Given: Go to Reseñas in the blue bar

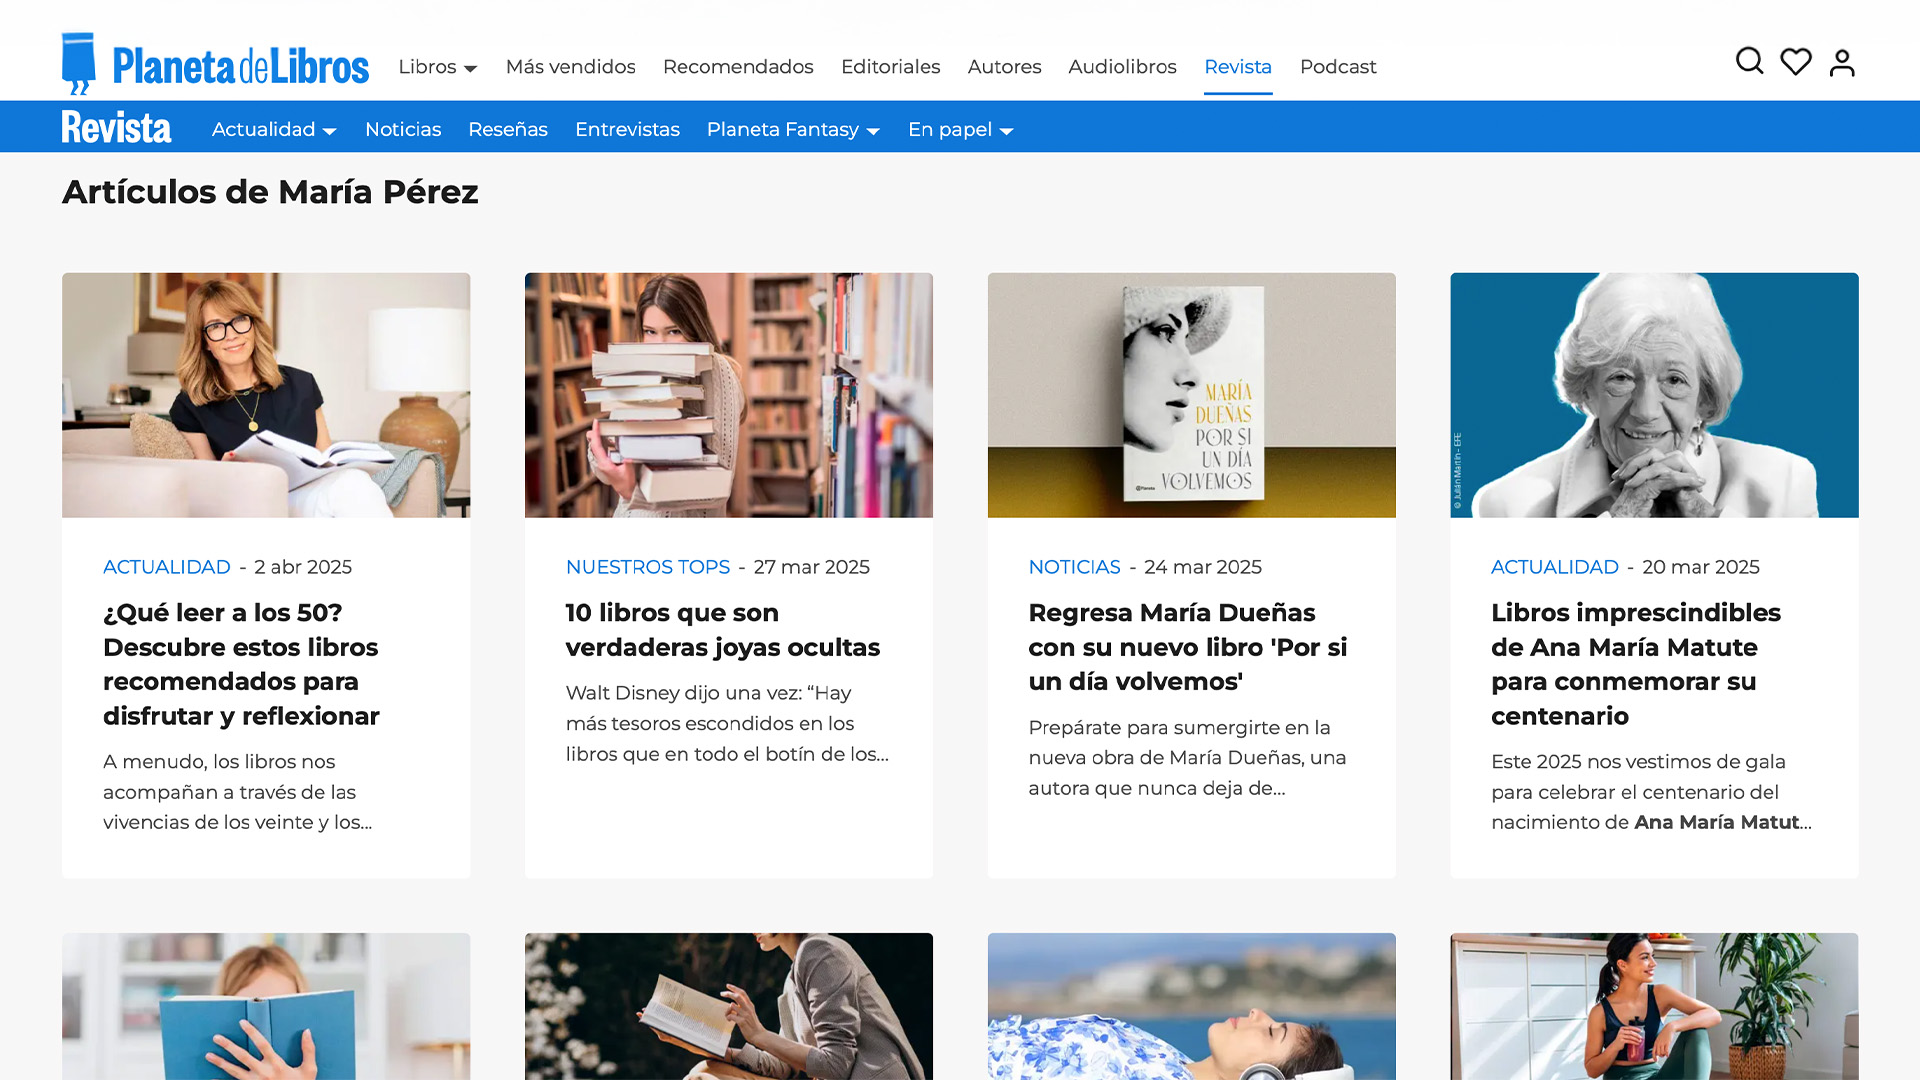Looking at the screenshot, I should point(508,130).
